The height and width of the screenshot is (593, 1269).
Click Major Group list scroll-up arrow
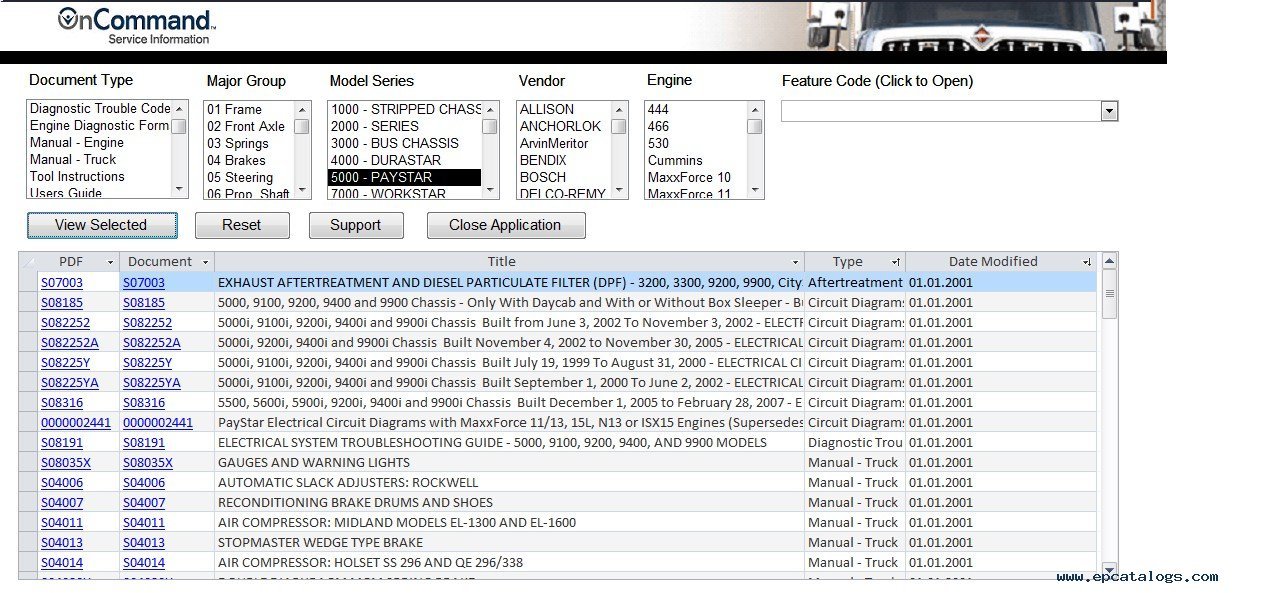coord(302,108)
